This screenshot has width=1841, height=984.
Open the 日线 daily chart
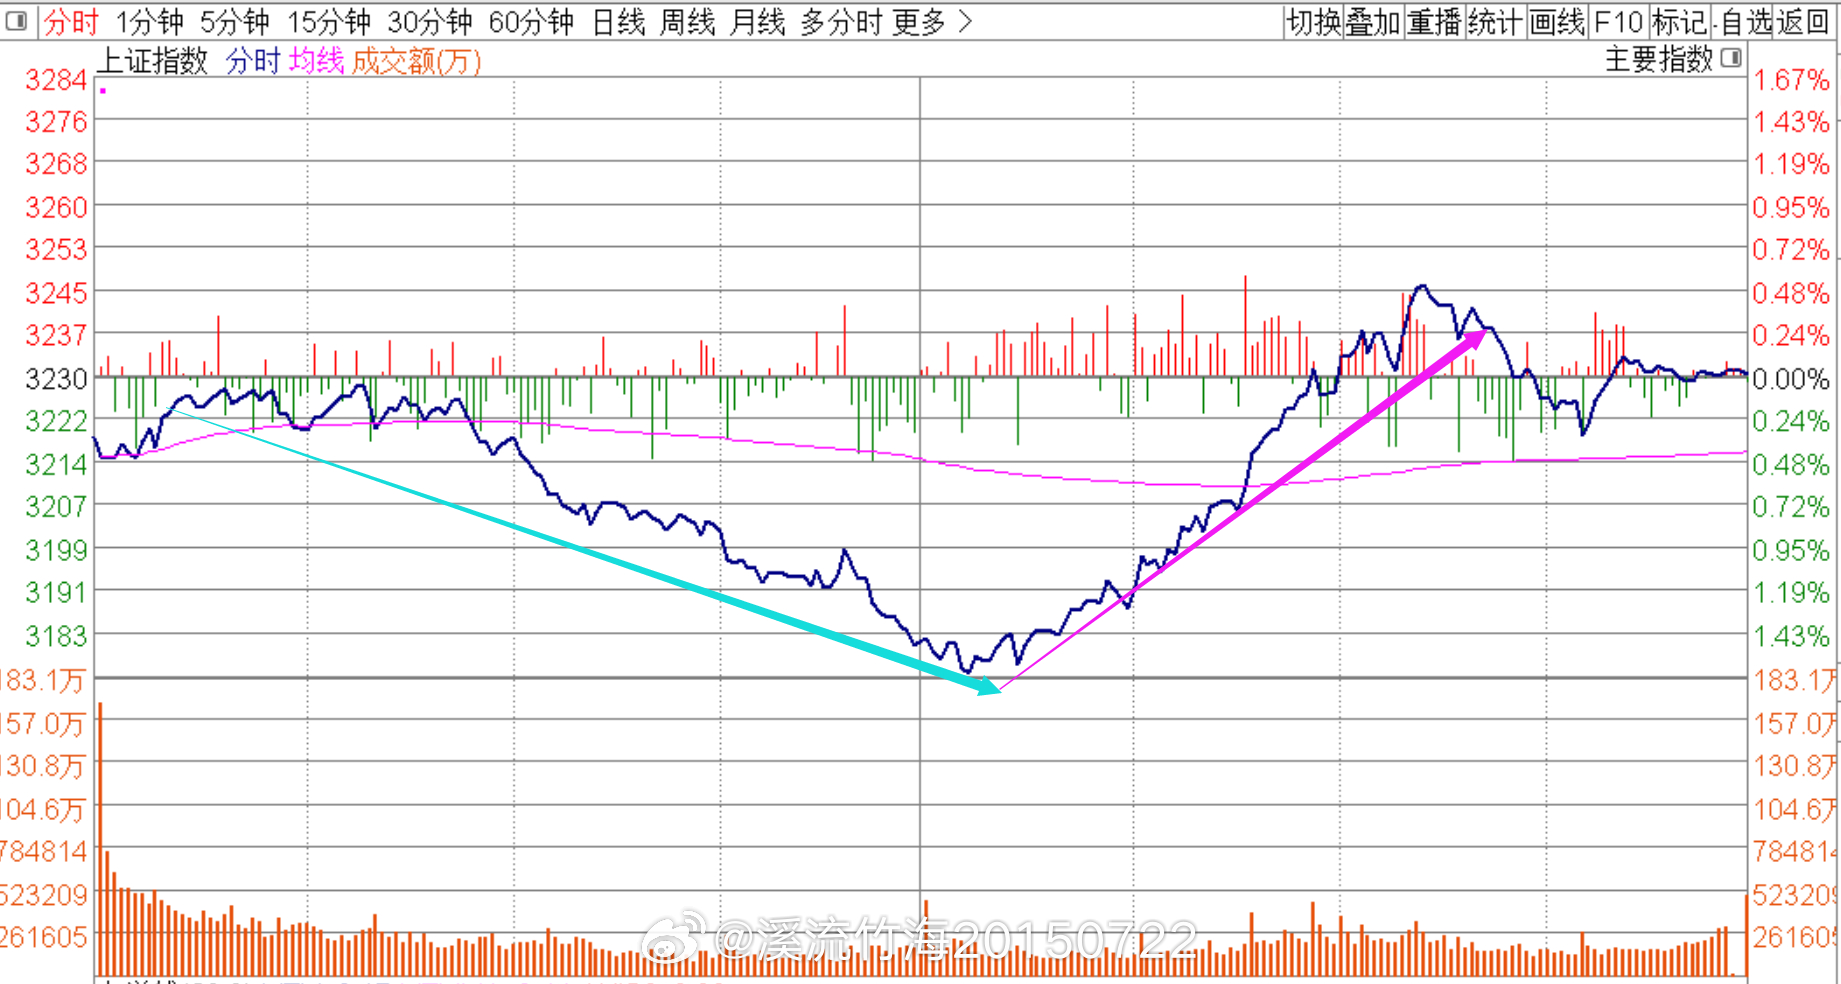click(619, 21)
